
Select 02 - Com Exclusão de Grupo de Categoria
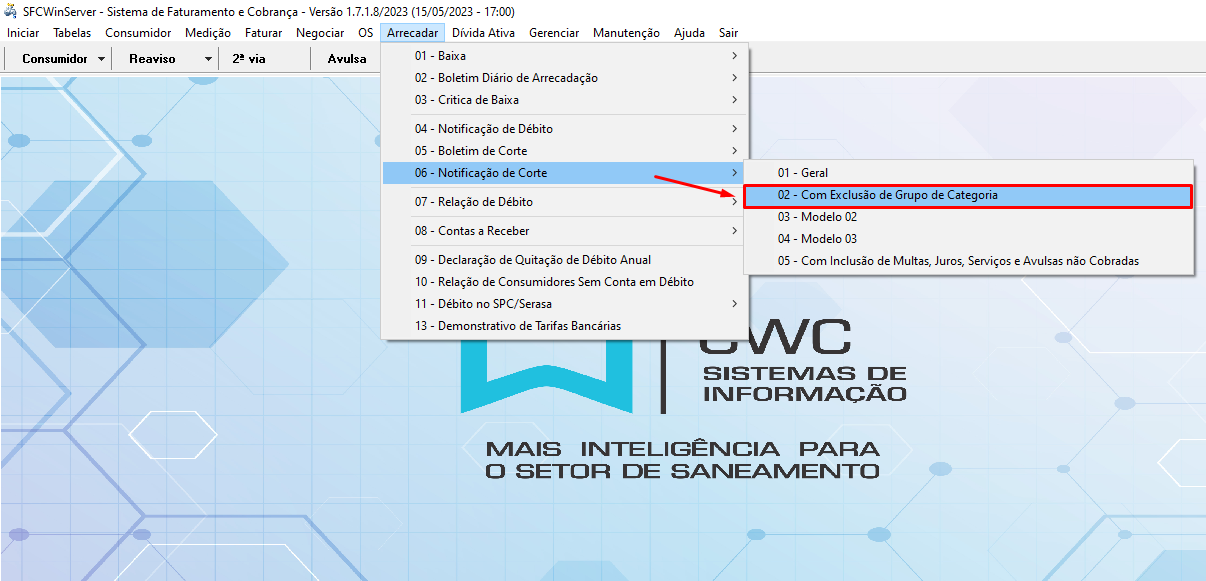click(888, 195)
